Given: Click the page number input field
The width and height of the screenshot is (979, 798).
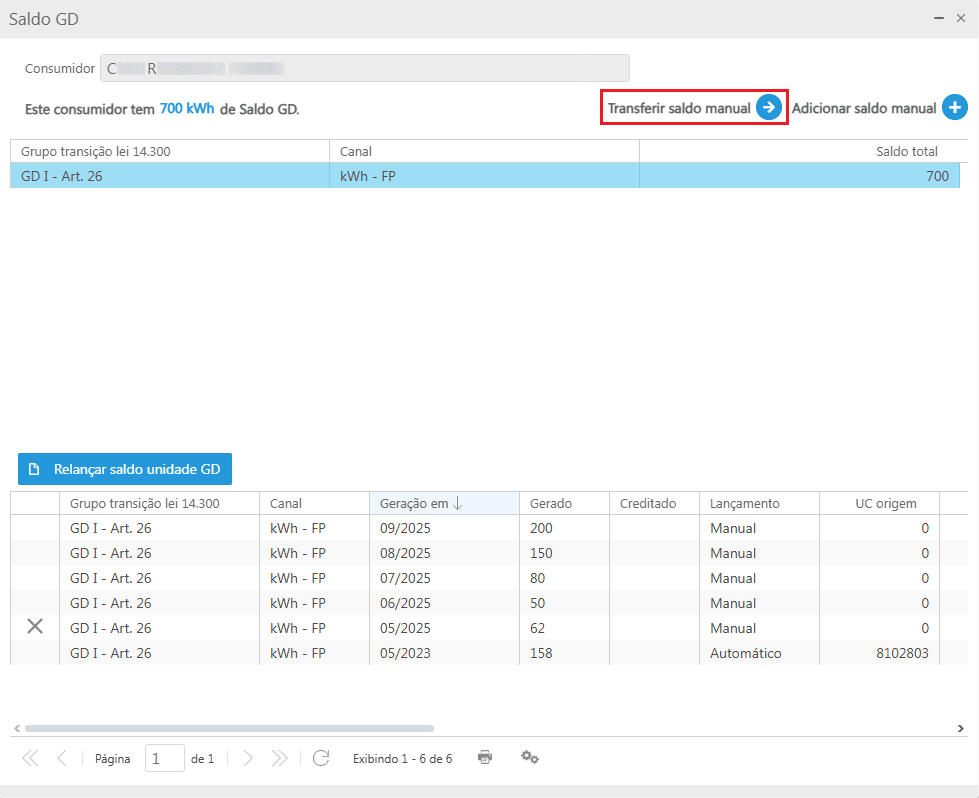Looking at the screenshot, I should 164,758.
